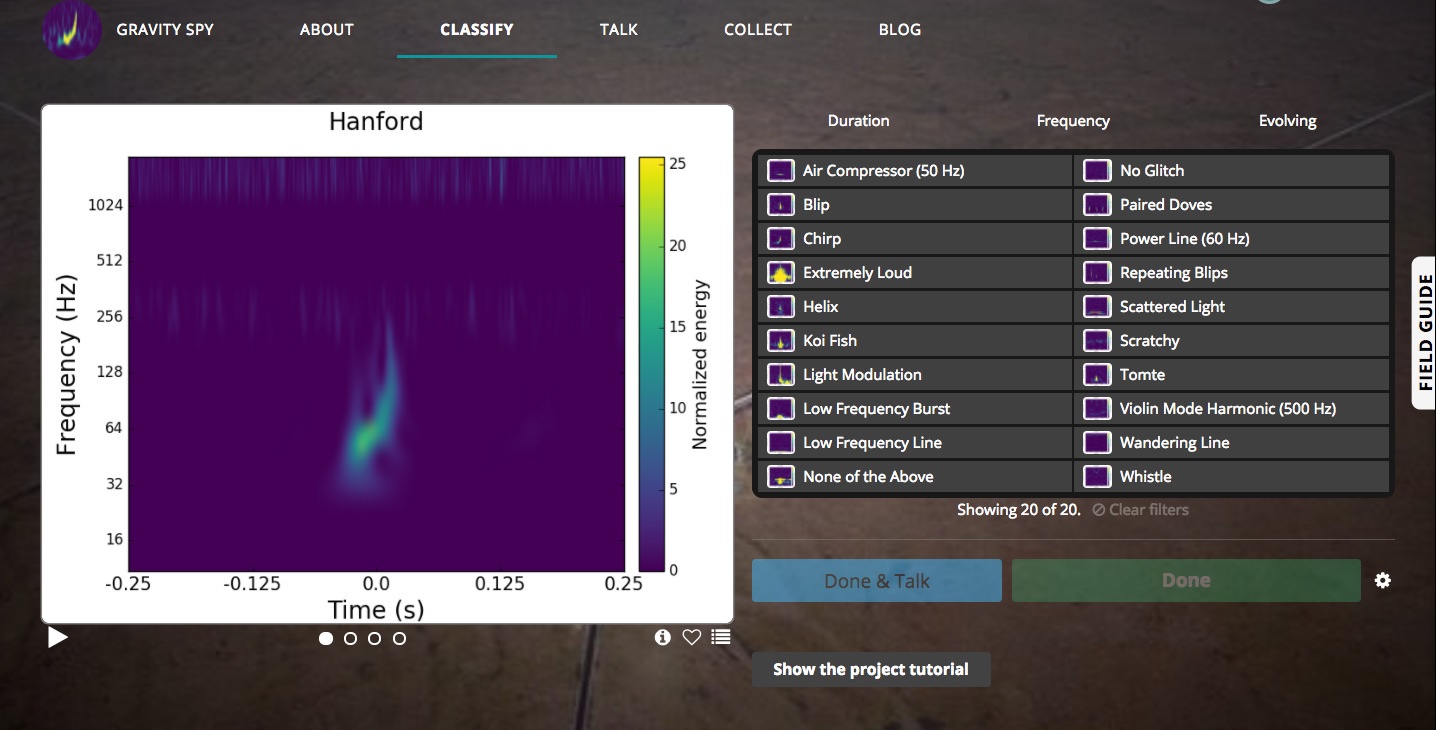This screenshot has width=1436, height=730.
Task: Expand the Frequency filter
Action: click(1073, 121)
